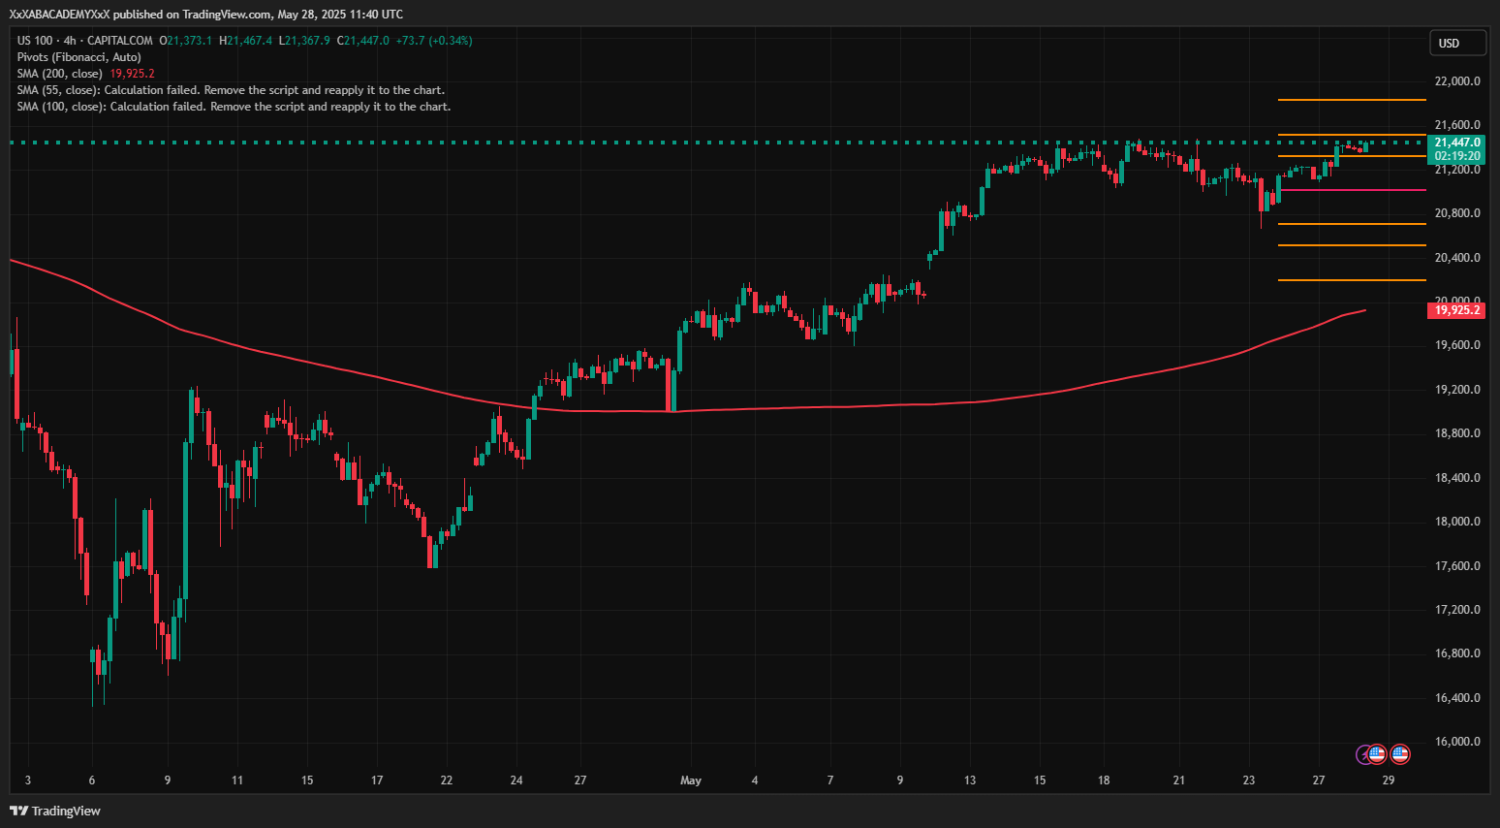The image size is (1500, 828).
Task: Click the TradingView.com published header text
Action: pos(206,14)
